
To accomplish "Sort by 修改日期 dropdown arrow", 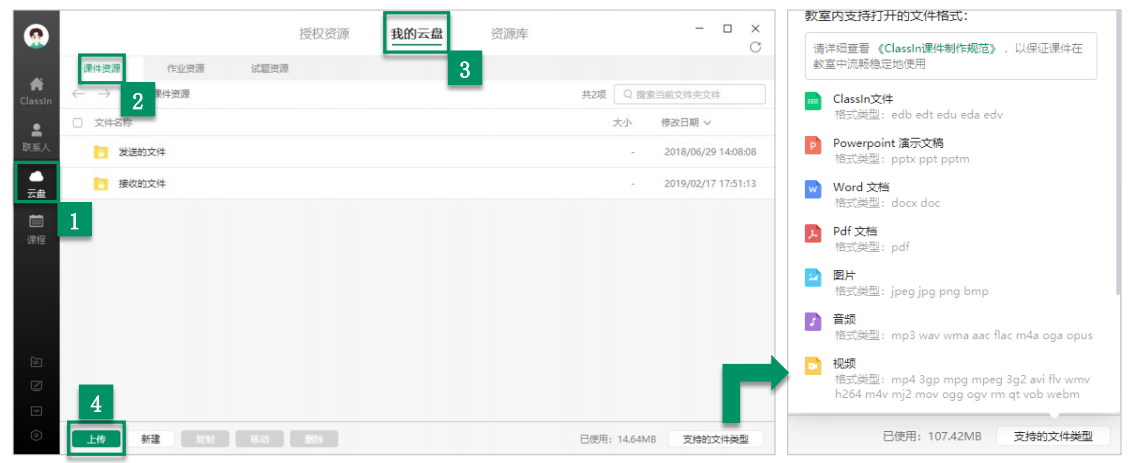I will pyautogui.click(x=708, y=123).
